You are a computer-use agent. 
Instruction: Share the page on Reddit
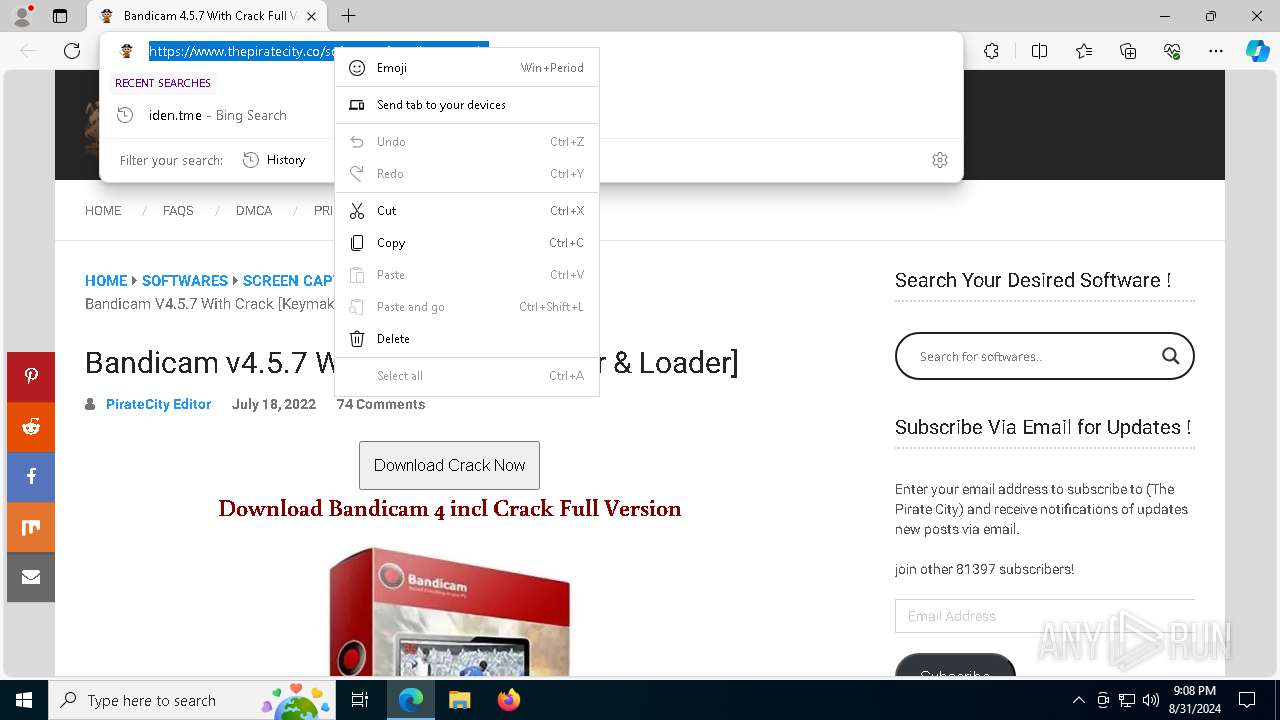[x=31, y=427]
